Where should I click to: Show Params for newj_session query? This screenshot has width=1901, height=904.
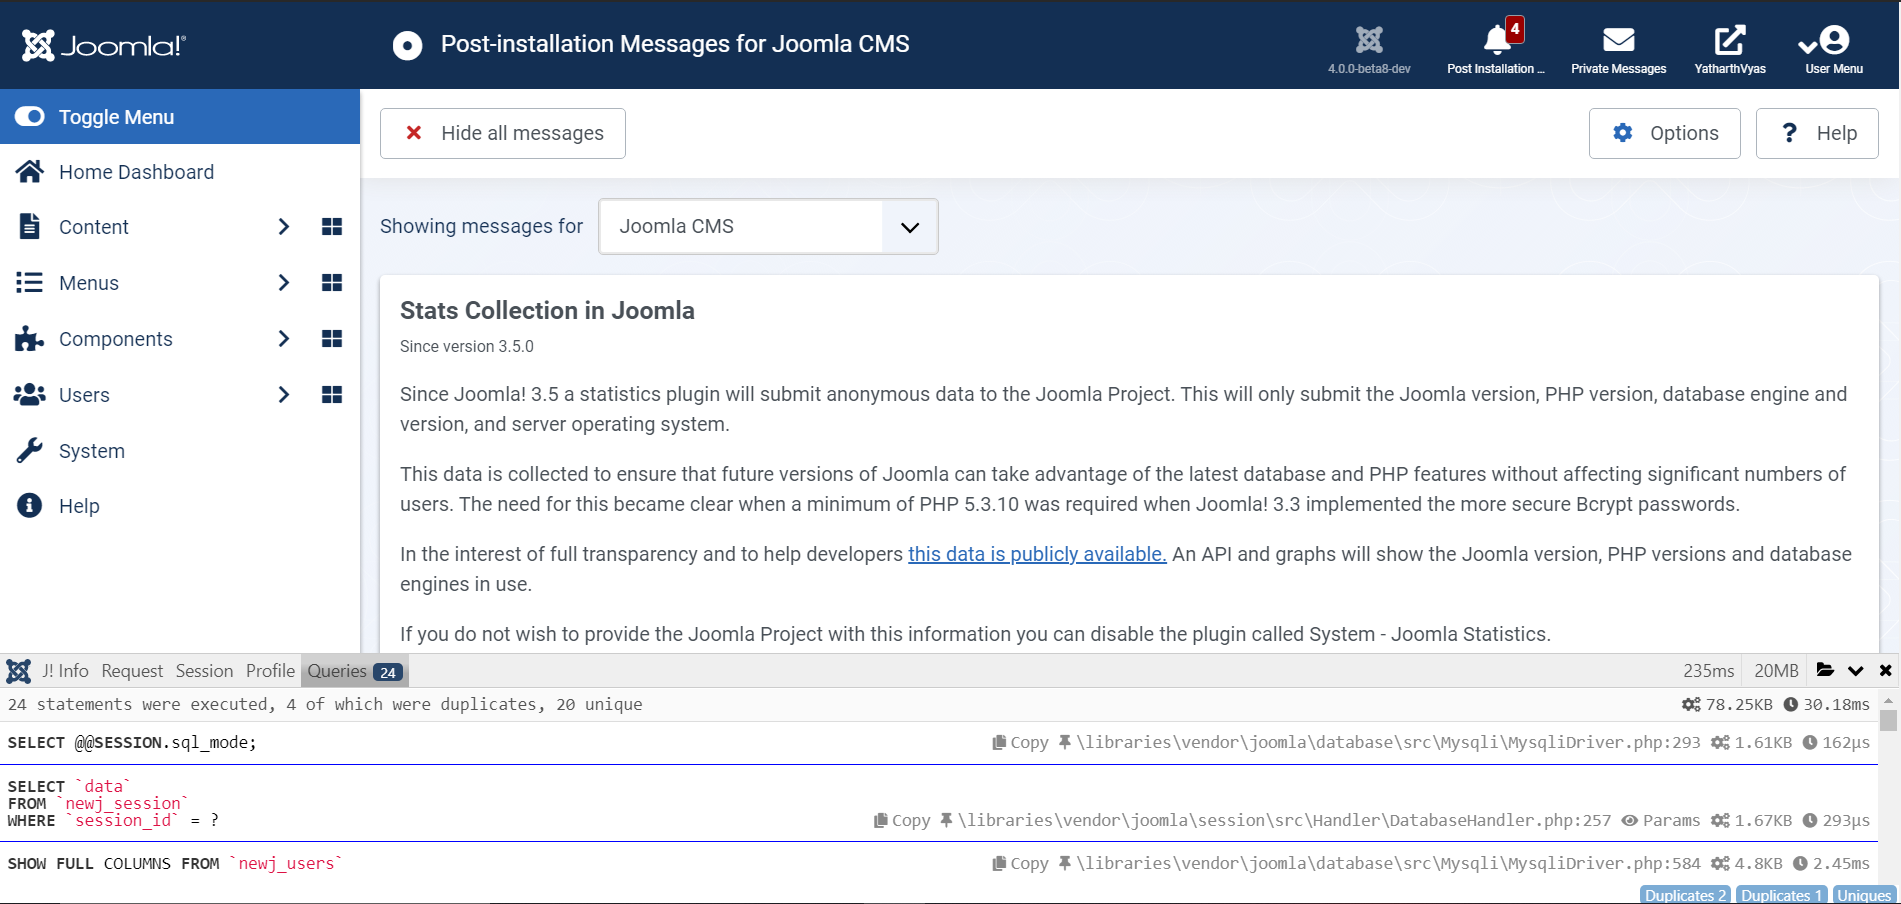1661,820
